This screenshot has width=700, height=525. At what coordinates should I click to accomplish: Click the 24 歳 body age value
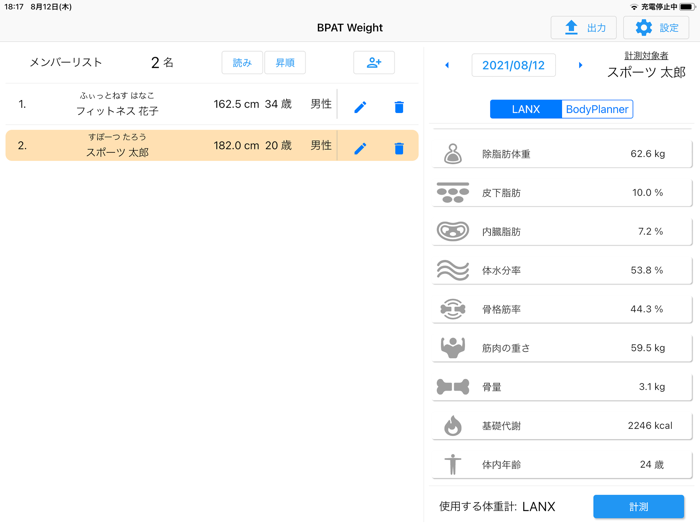click(x=652, y=464)
